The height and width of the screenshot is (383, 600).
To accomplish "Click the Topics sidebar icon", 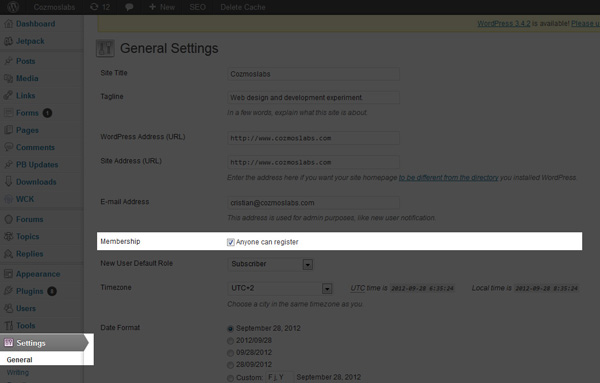I will click(8, 236).
